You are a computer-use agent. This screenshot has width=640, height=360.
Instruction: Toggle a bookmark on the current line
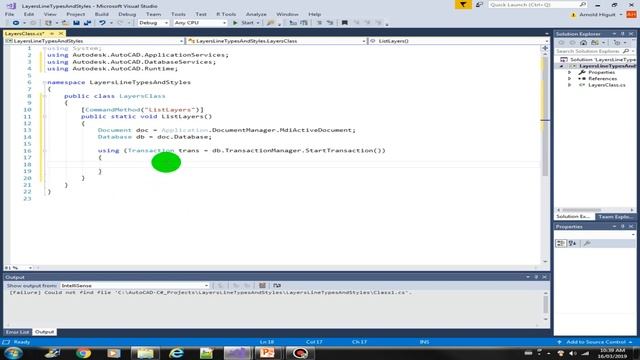[344, 23]
